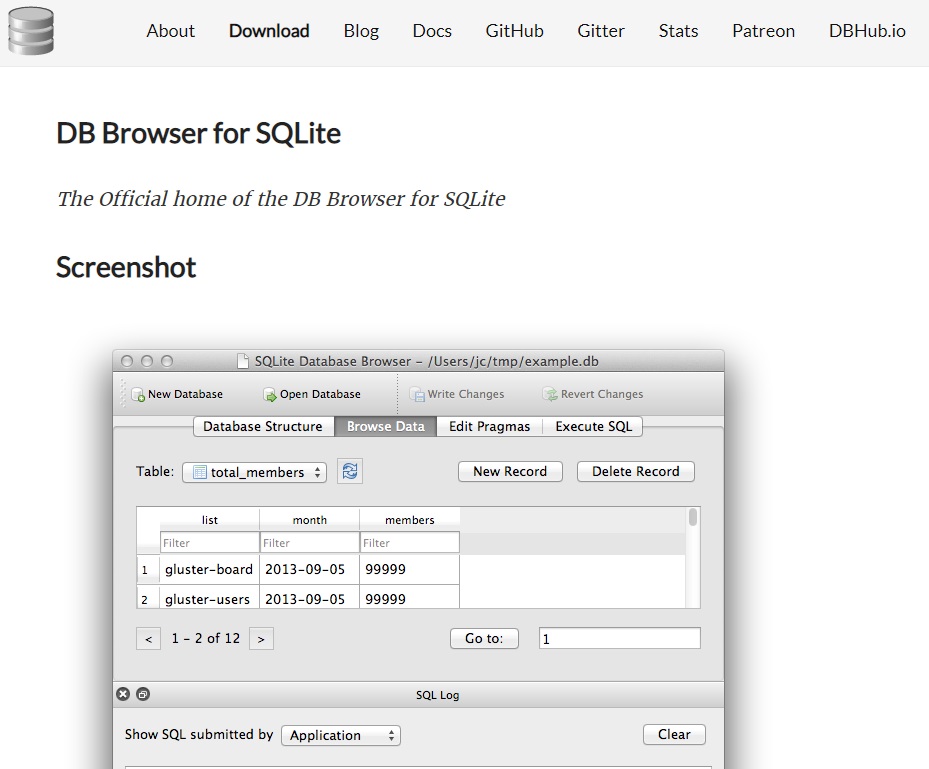Click the table vertical scrollbar handle
Image resolution: width=929 pixels, height=769 pixels.
point(693,518)
